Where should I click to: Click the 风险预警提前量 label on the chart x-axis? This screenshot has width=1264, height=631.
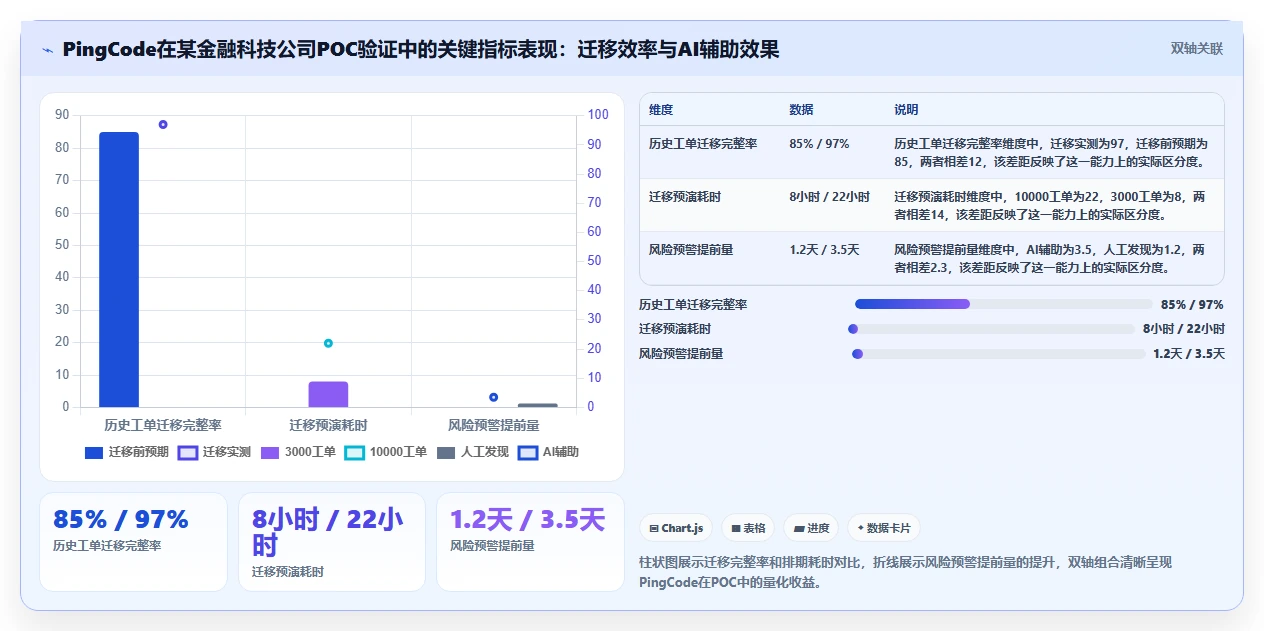[x=494, y=425]
